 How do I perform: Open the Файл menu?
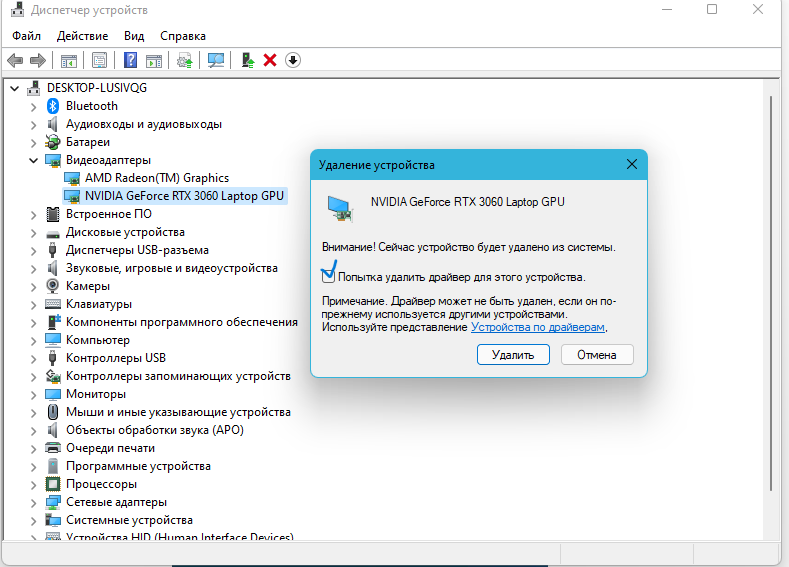click(26, 36)
